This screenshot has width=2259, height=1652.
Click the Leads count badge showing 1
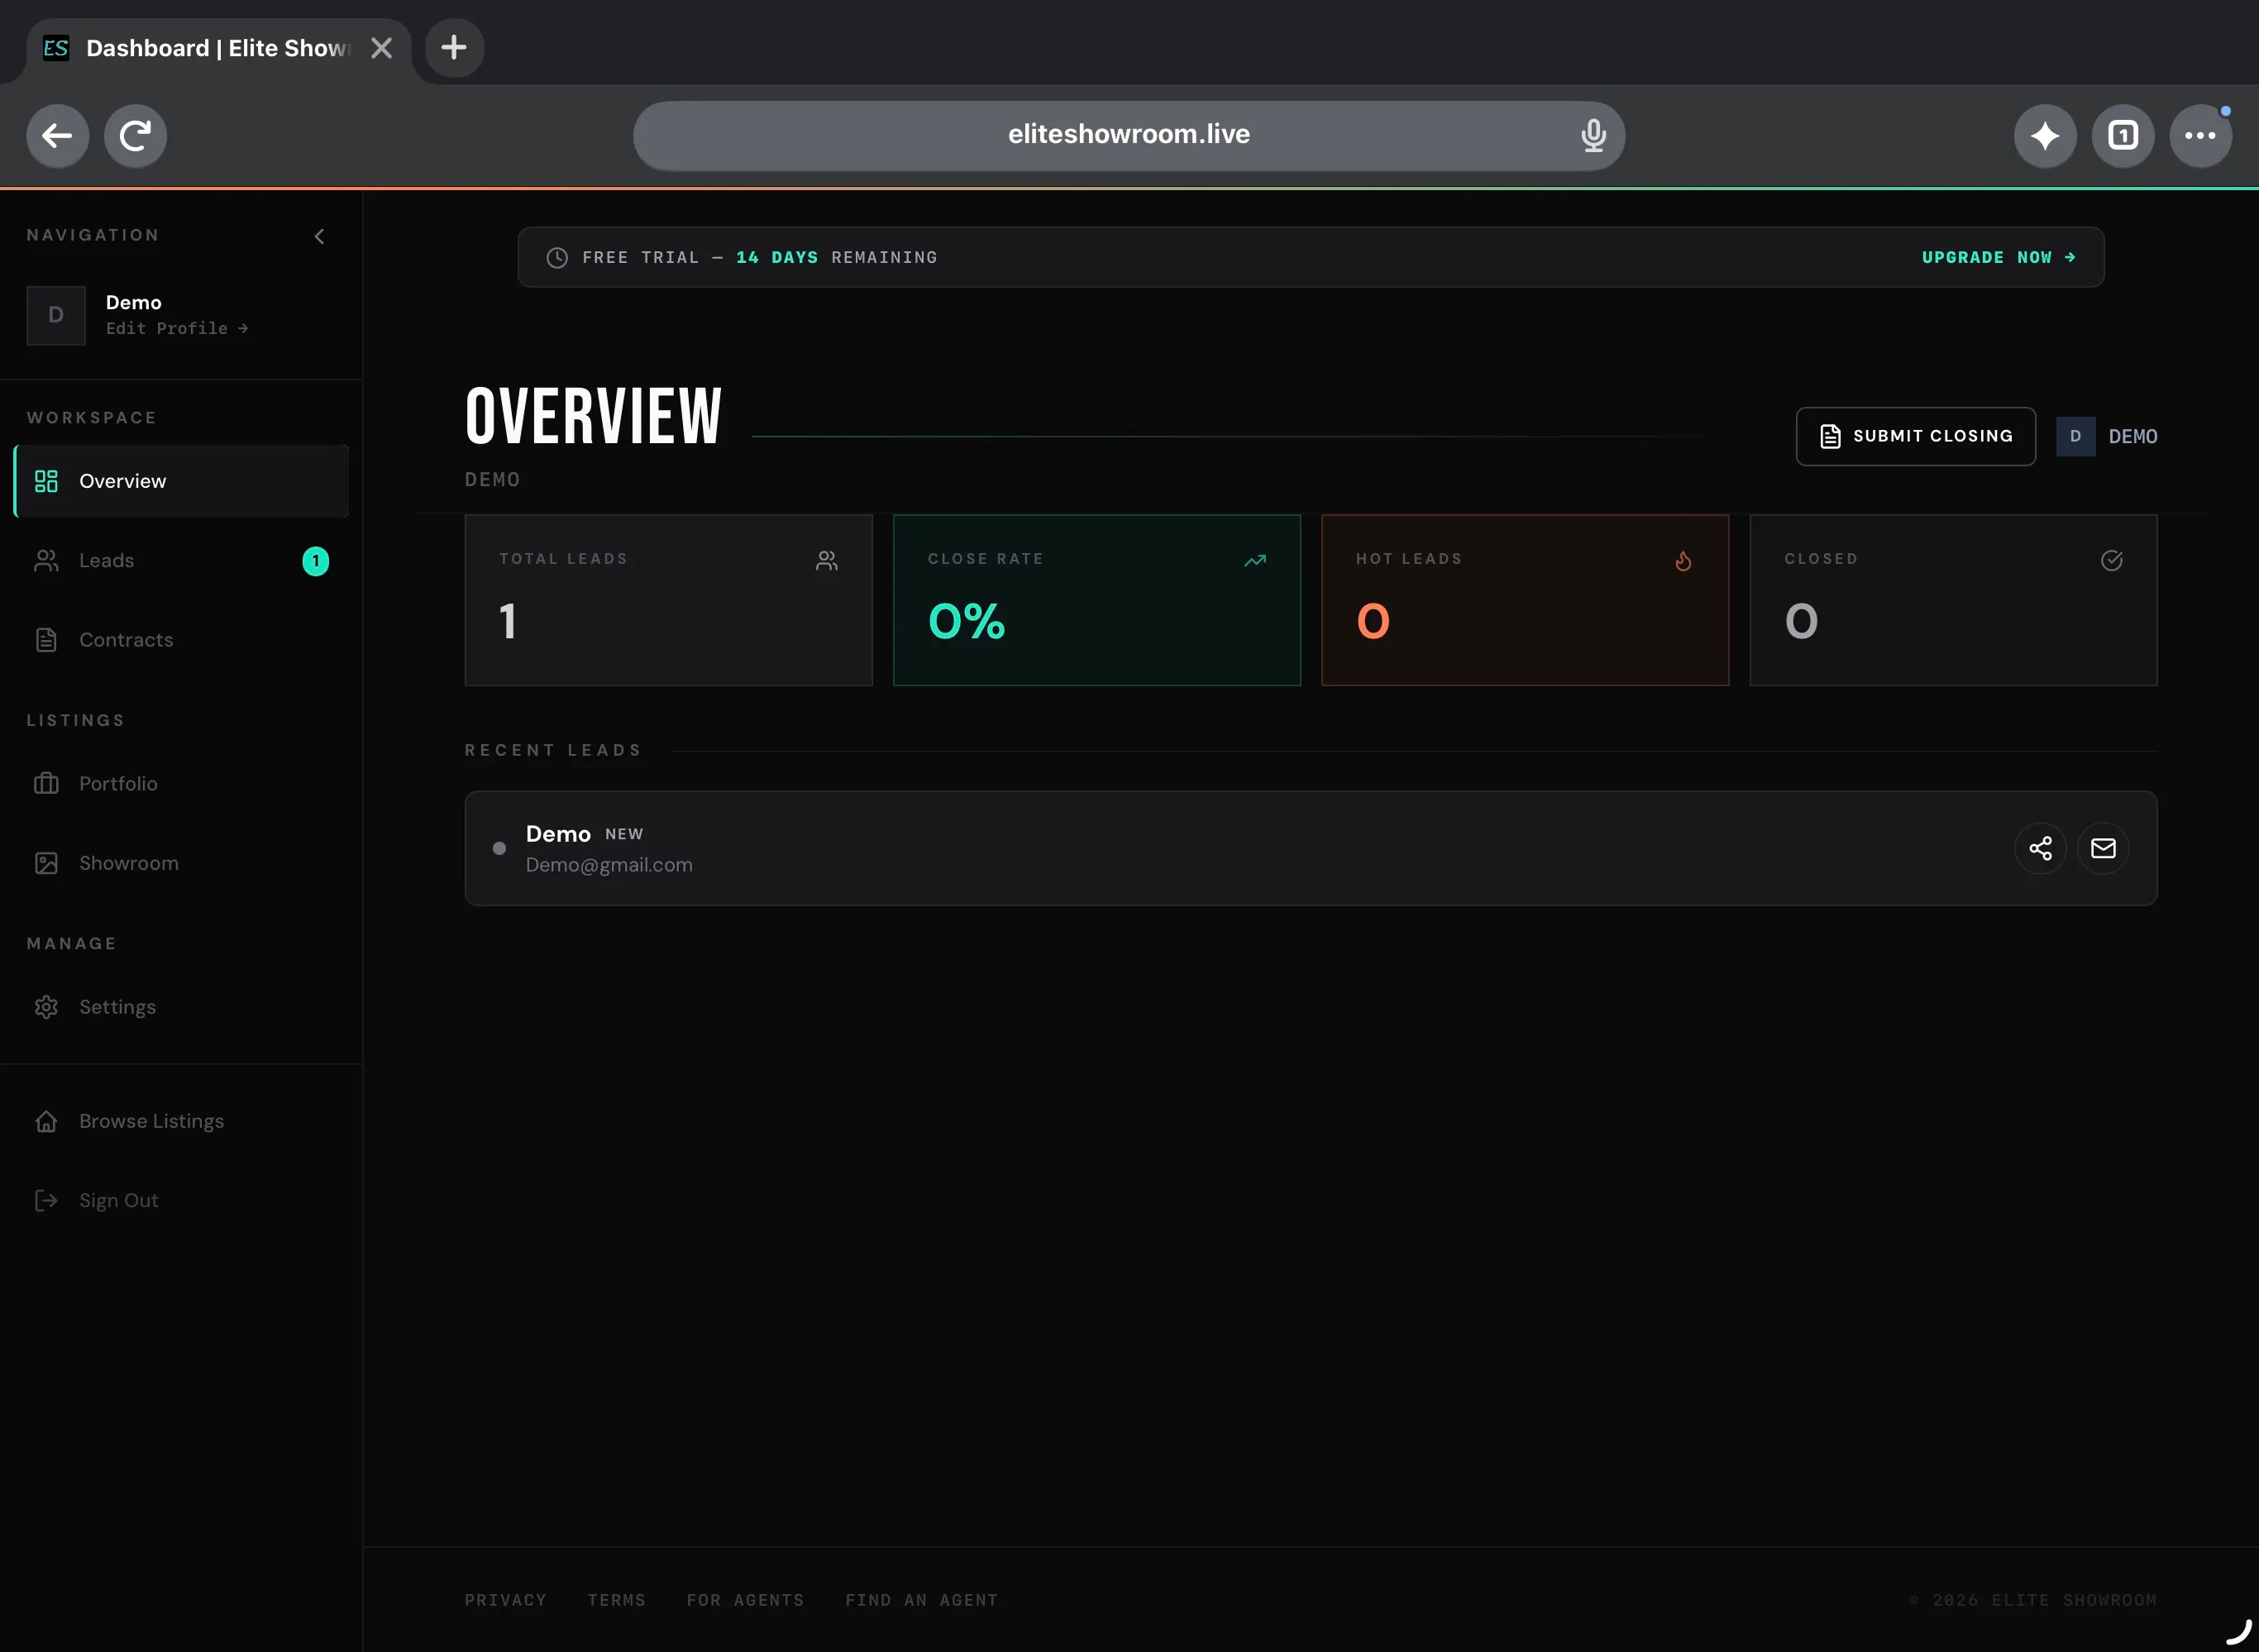(316, 561)
